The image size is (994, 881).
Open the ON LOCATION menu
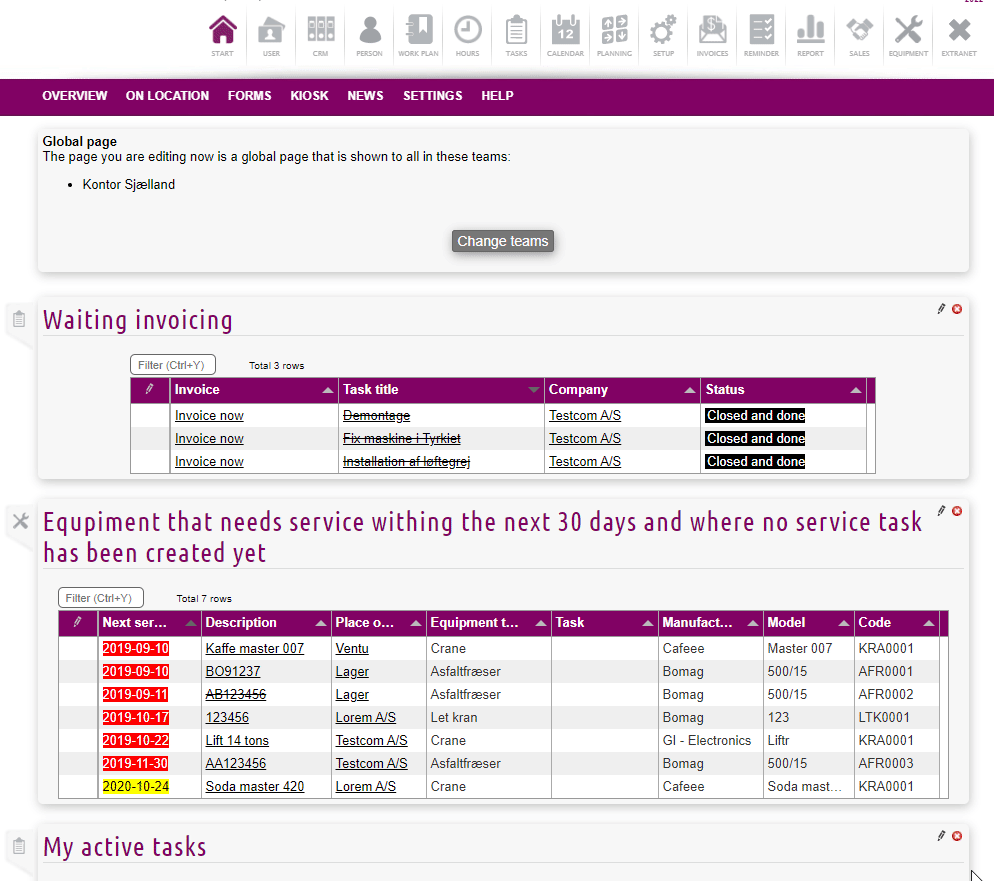[167, 96]
